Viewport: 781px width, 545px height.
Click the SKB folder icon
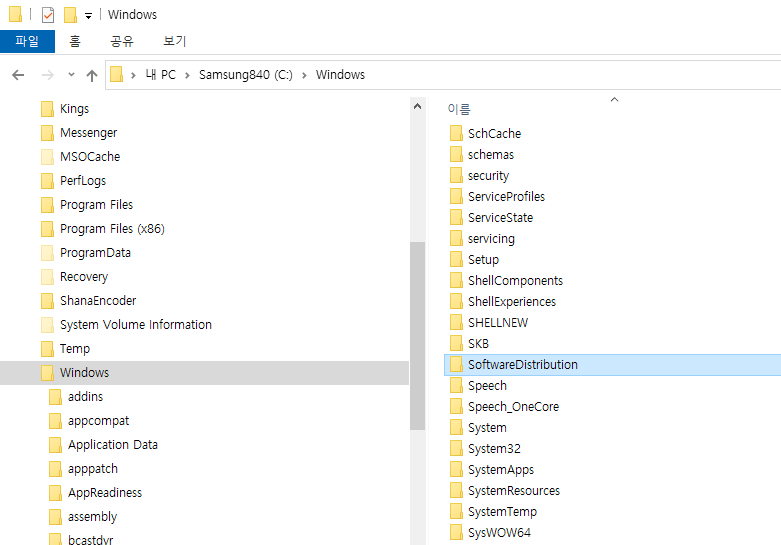(x=456, y=343)
